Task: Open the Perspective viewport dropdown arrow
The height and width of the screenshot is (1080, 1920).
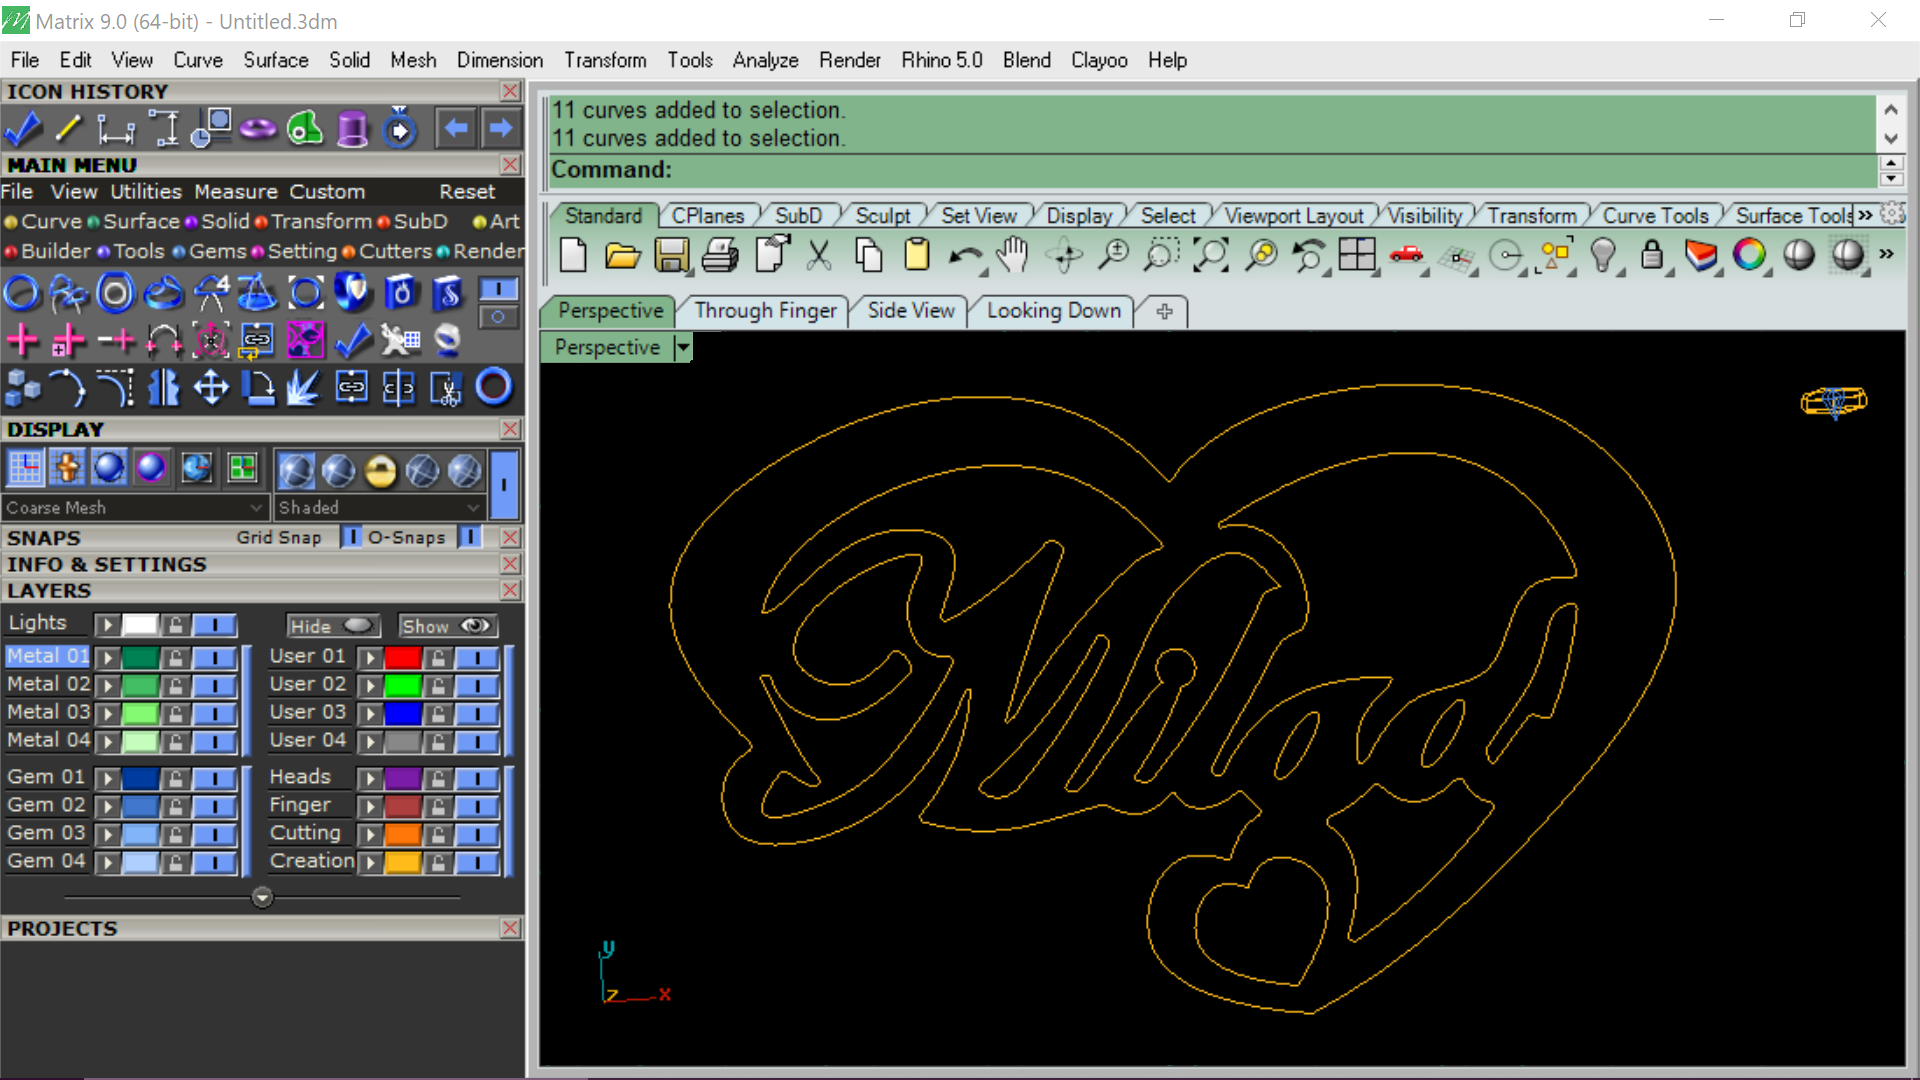Action: tap(683, 348)
